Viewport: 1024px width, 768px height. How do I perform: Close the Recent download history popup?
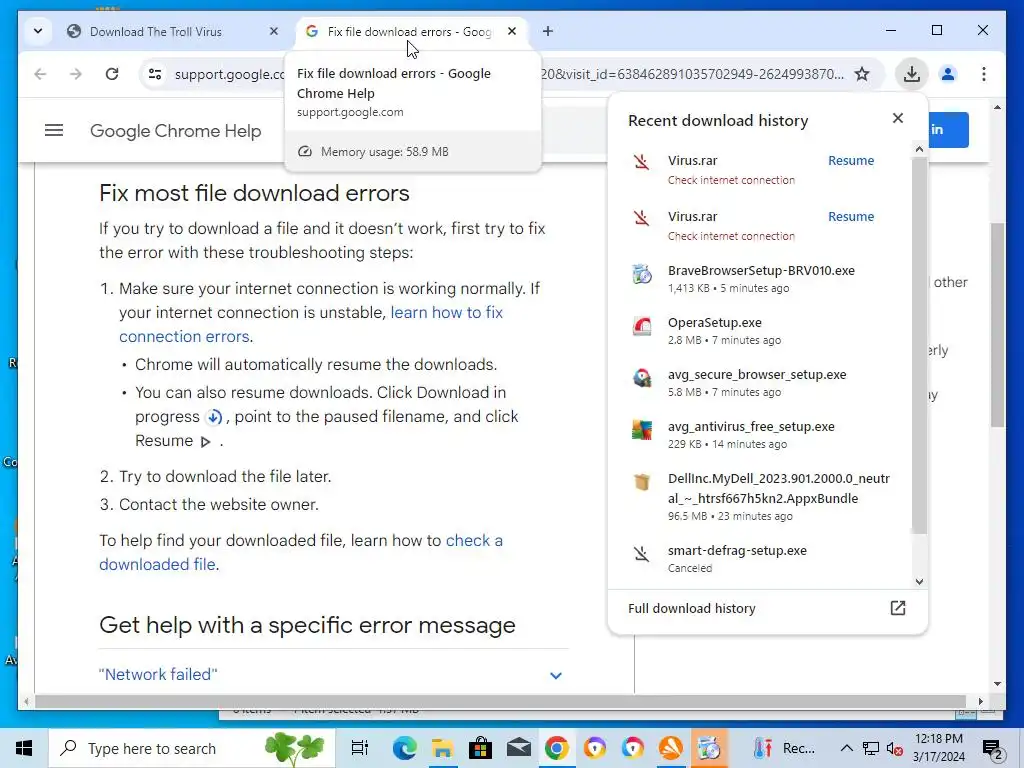(898, 118)
